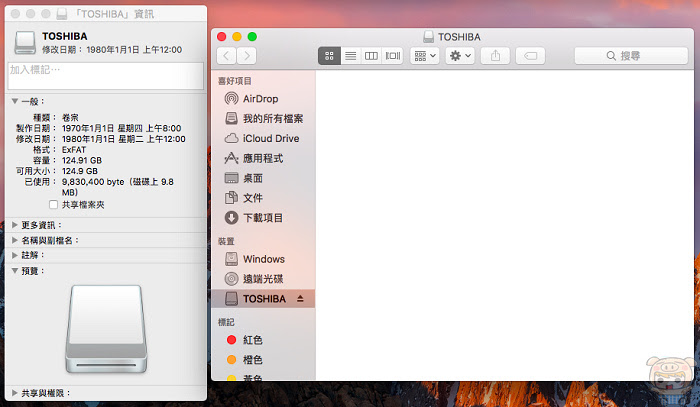Switch Finder to Cover Flow view
The width and height of the screenshot is (700, 407).
pos(392,56)
